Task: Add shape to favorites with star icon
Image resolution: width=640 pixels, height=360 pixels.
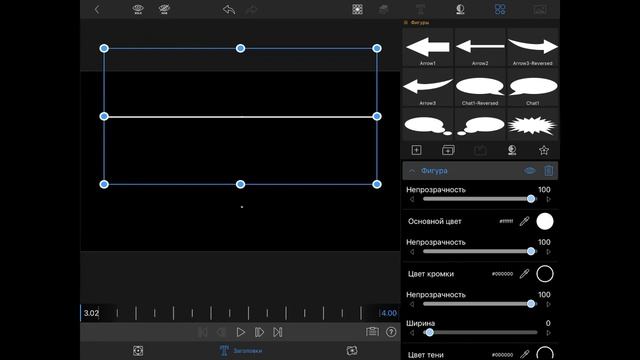Action: click(544, 150)
